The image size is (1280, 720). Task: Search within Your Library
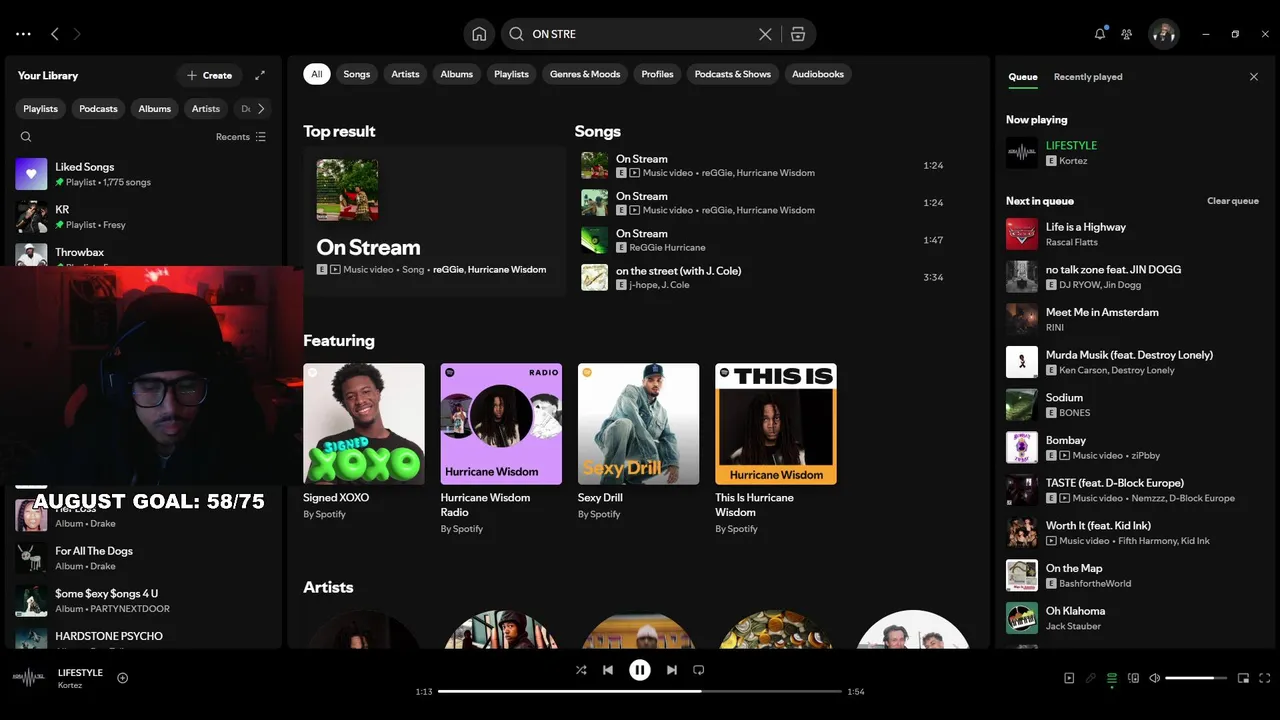coord(26,137)
